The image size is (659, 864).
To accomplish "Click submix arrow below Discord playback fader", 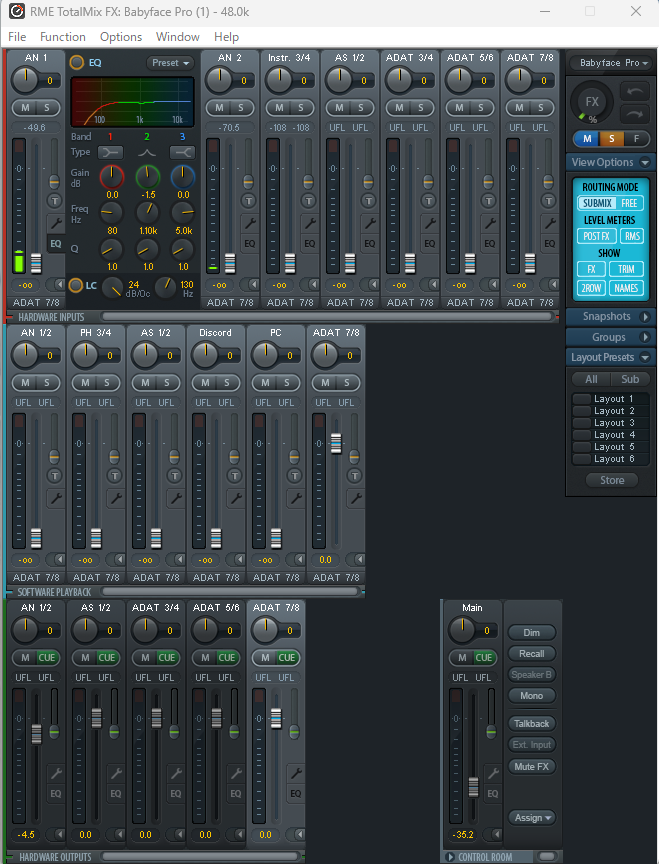I will 239,559.
